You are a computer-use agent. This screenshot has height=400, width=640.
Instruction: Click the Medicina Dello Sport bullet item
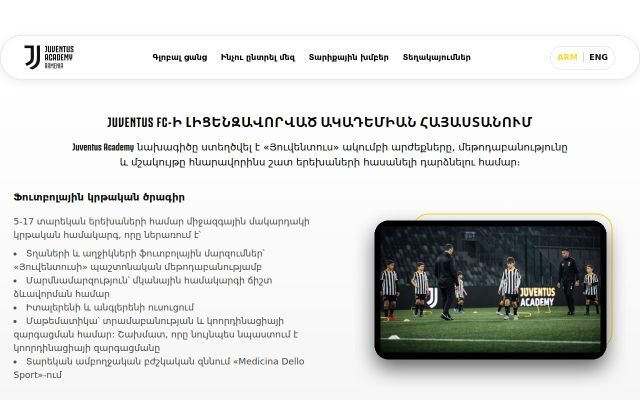pyautogui.click(x=159, y=368)
